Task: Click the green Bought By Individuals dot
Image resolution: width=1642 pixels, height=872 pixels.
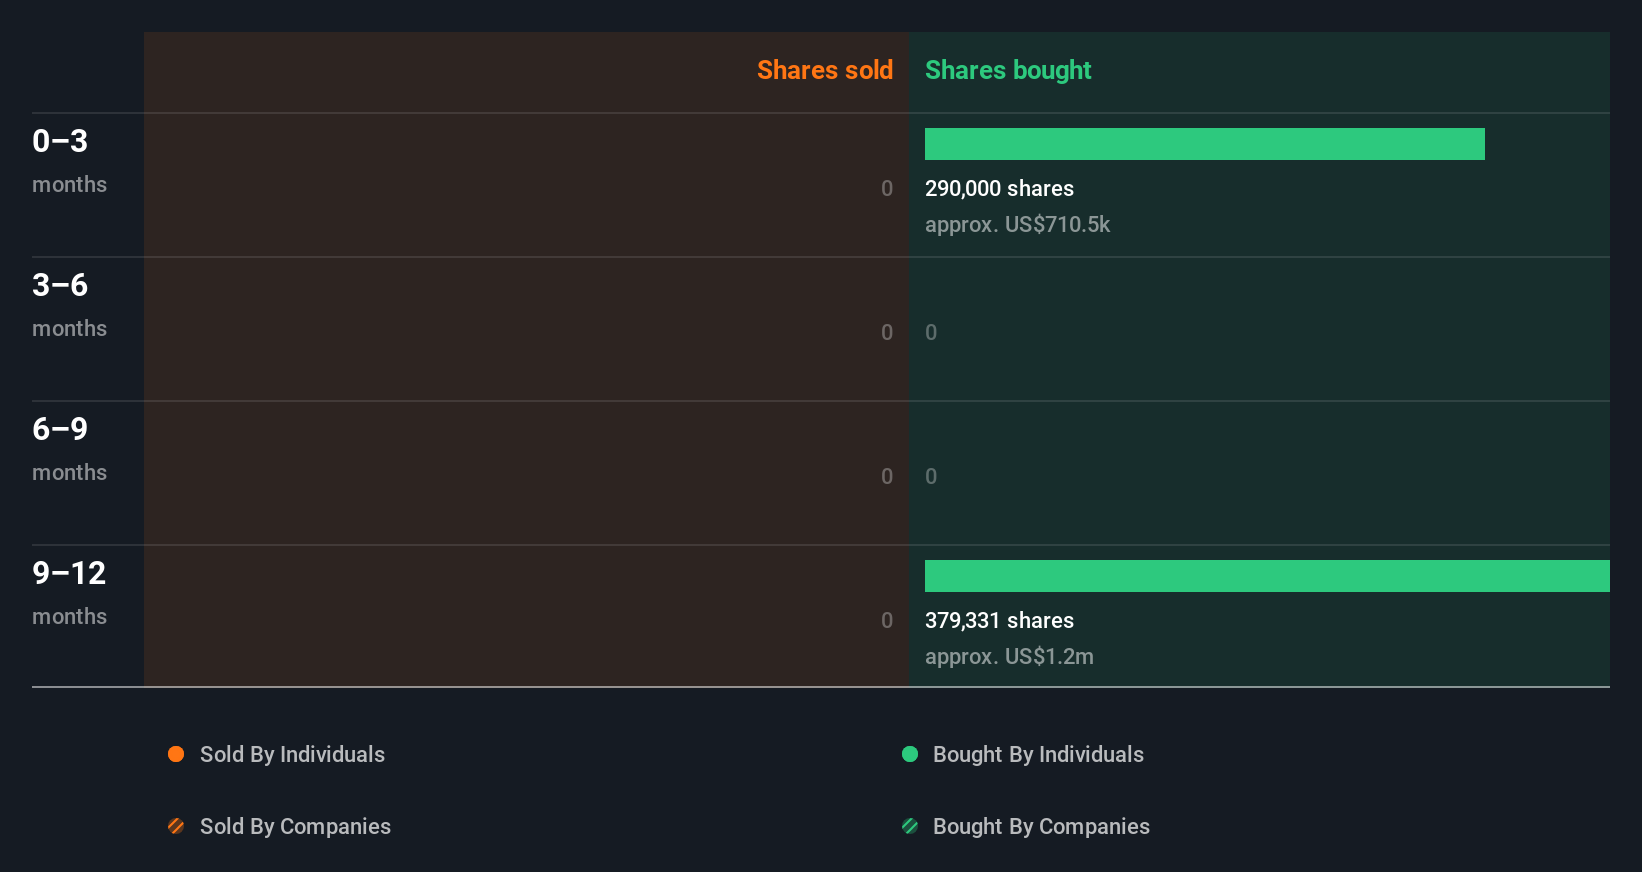Action: pyautogui.click(x=910, y=754)
